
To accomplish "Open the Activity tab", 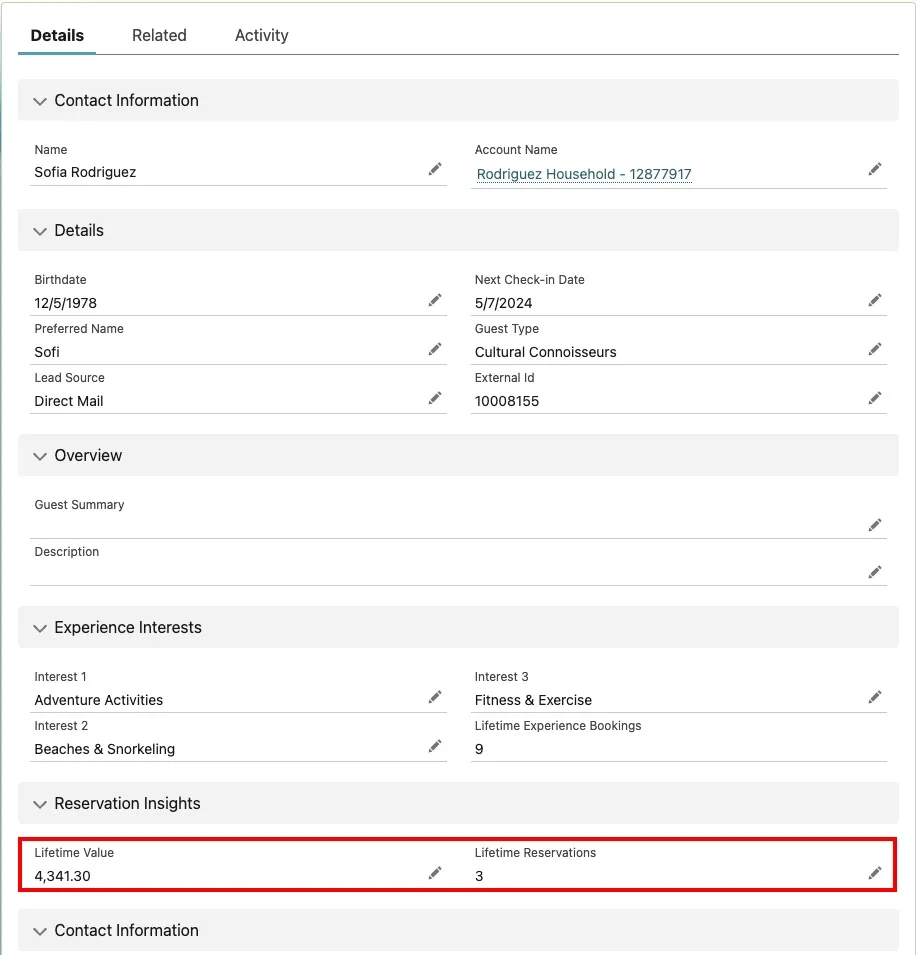I will (x=261, y=35).
